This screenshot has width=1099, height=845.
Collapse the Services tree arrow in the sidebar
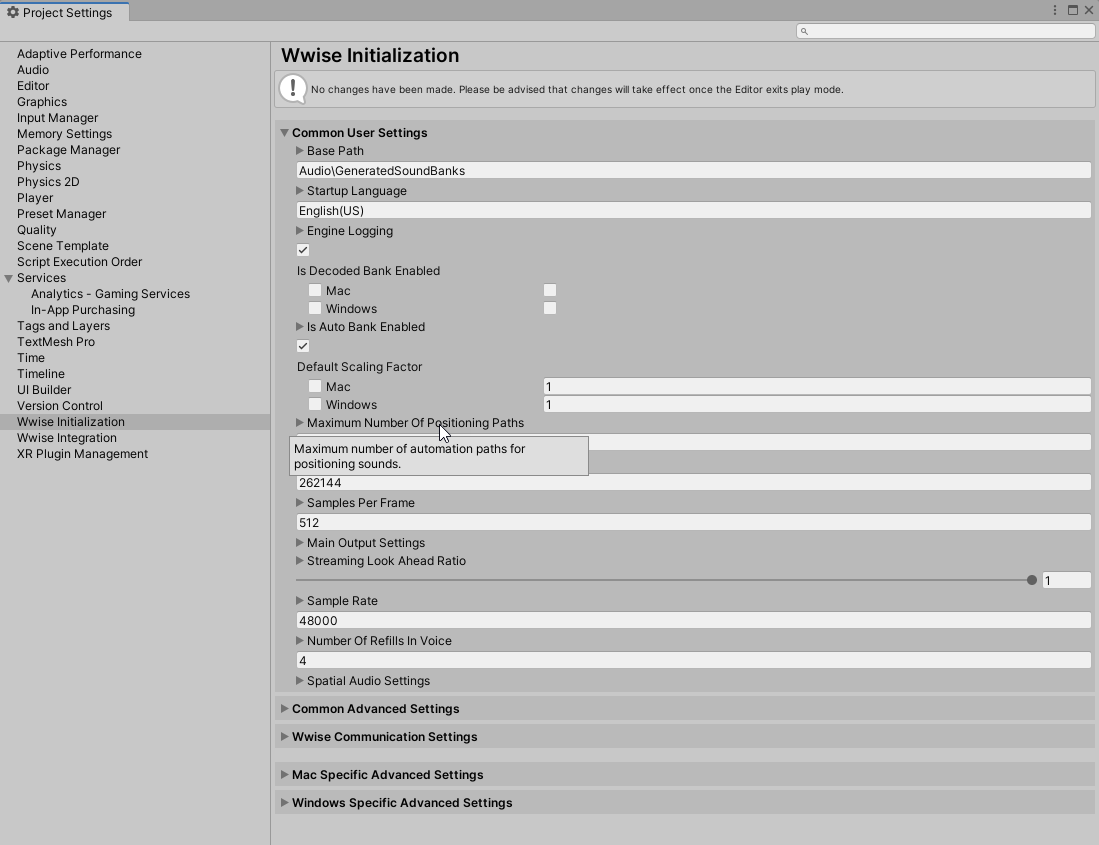[x=9, y=278]
